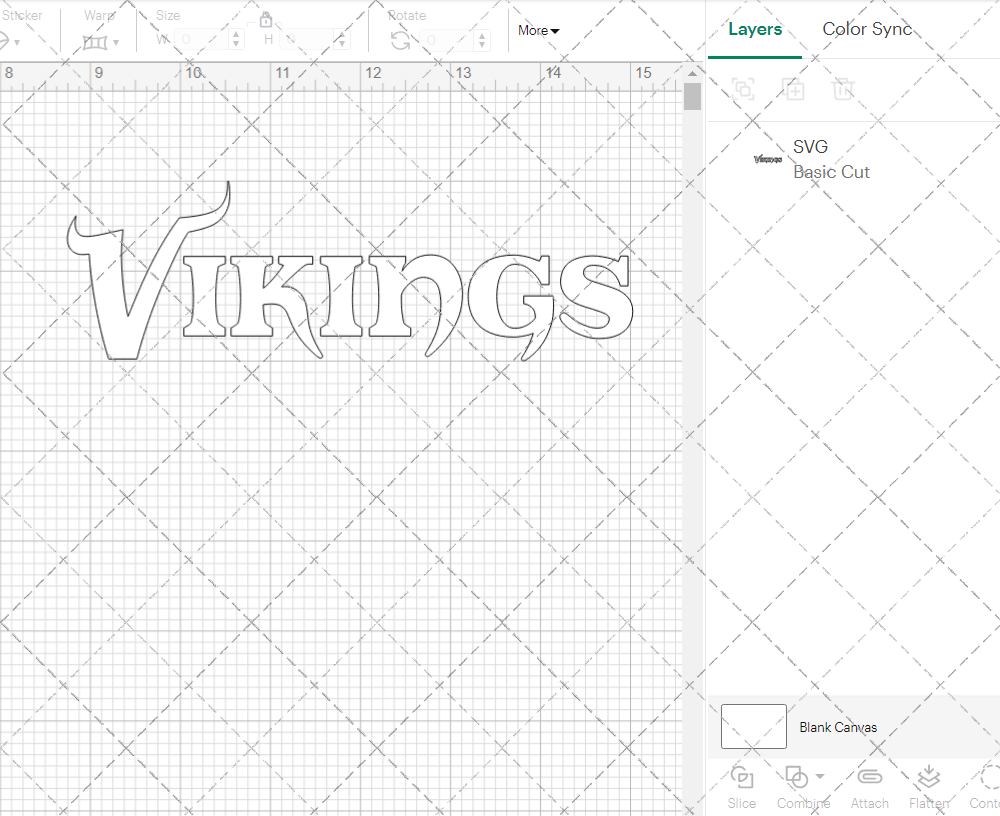Image resolution: width=1000 pixels, height=816 pixels.
Task: Click the Warp grid icon
Action: pos(95,42)
